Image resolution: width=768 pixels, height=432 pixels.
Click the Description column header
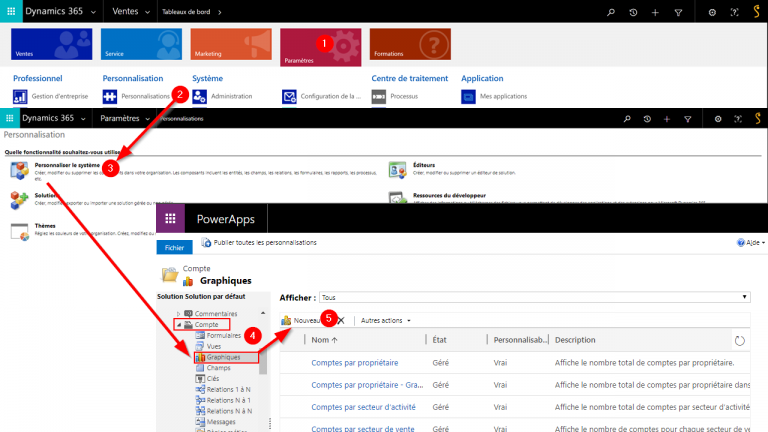click(575, 339)
